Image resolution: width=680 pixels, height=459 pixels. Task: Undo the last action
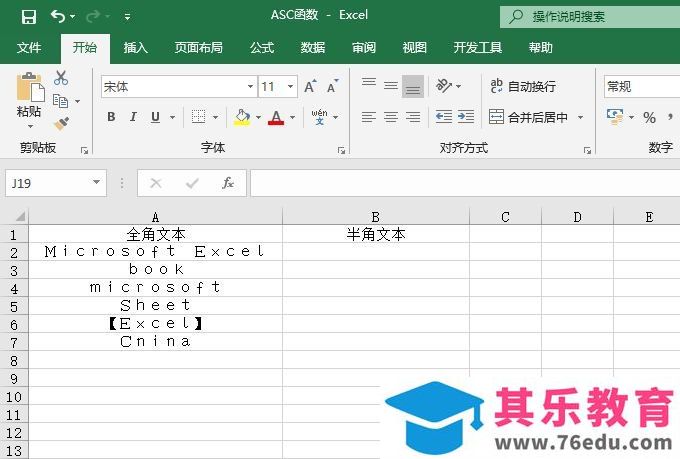58,16
